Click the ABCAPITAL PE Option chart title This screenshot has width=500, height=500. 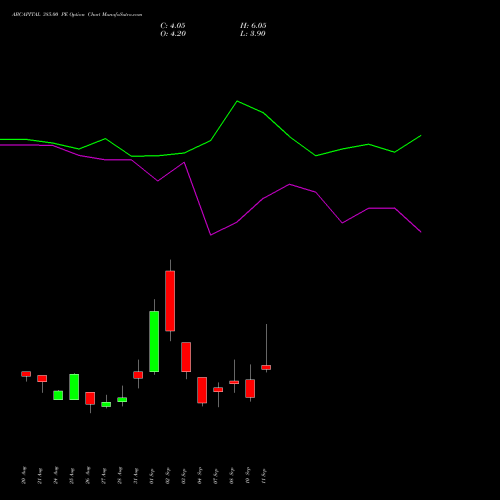[77, 15]
